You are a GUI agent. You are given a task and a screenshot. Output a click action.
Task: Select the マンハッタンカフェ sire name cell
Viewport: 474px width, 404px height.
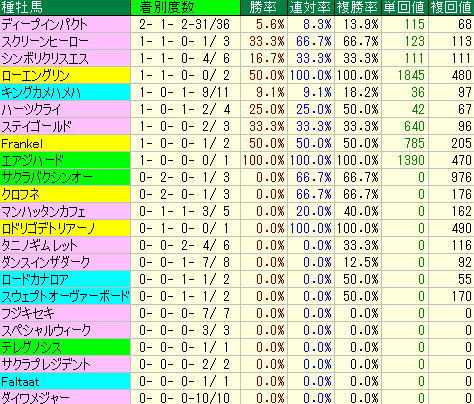tap(65, 211)
